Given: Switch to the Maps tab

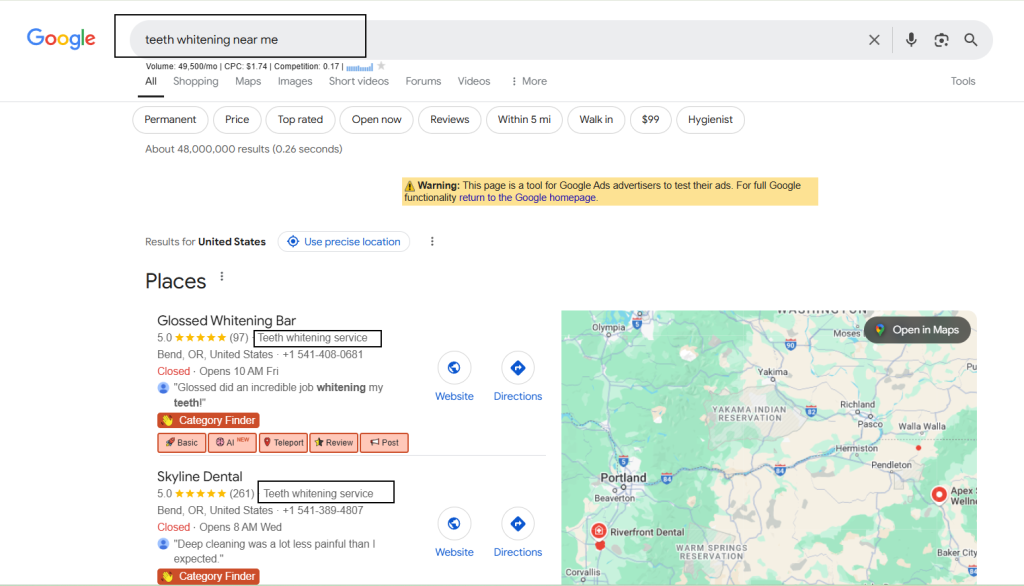Looking at the screenshot, I should pos(248,81).
